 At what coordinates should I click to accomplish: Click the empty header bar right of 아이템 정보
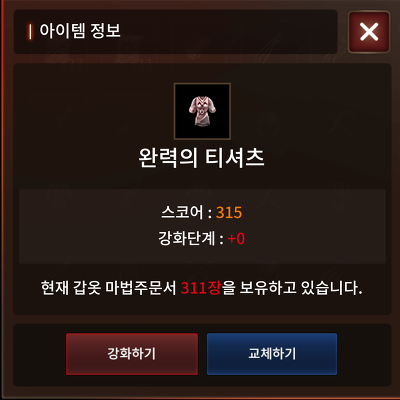[x=230, y=31]
